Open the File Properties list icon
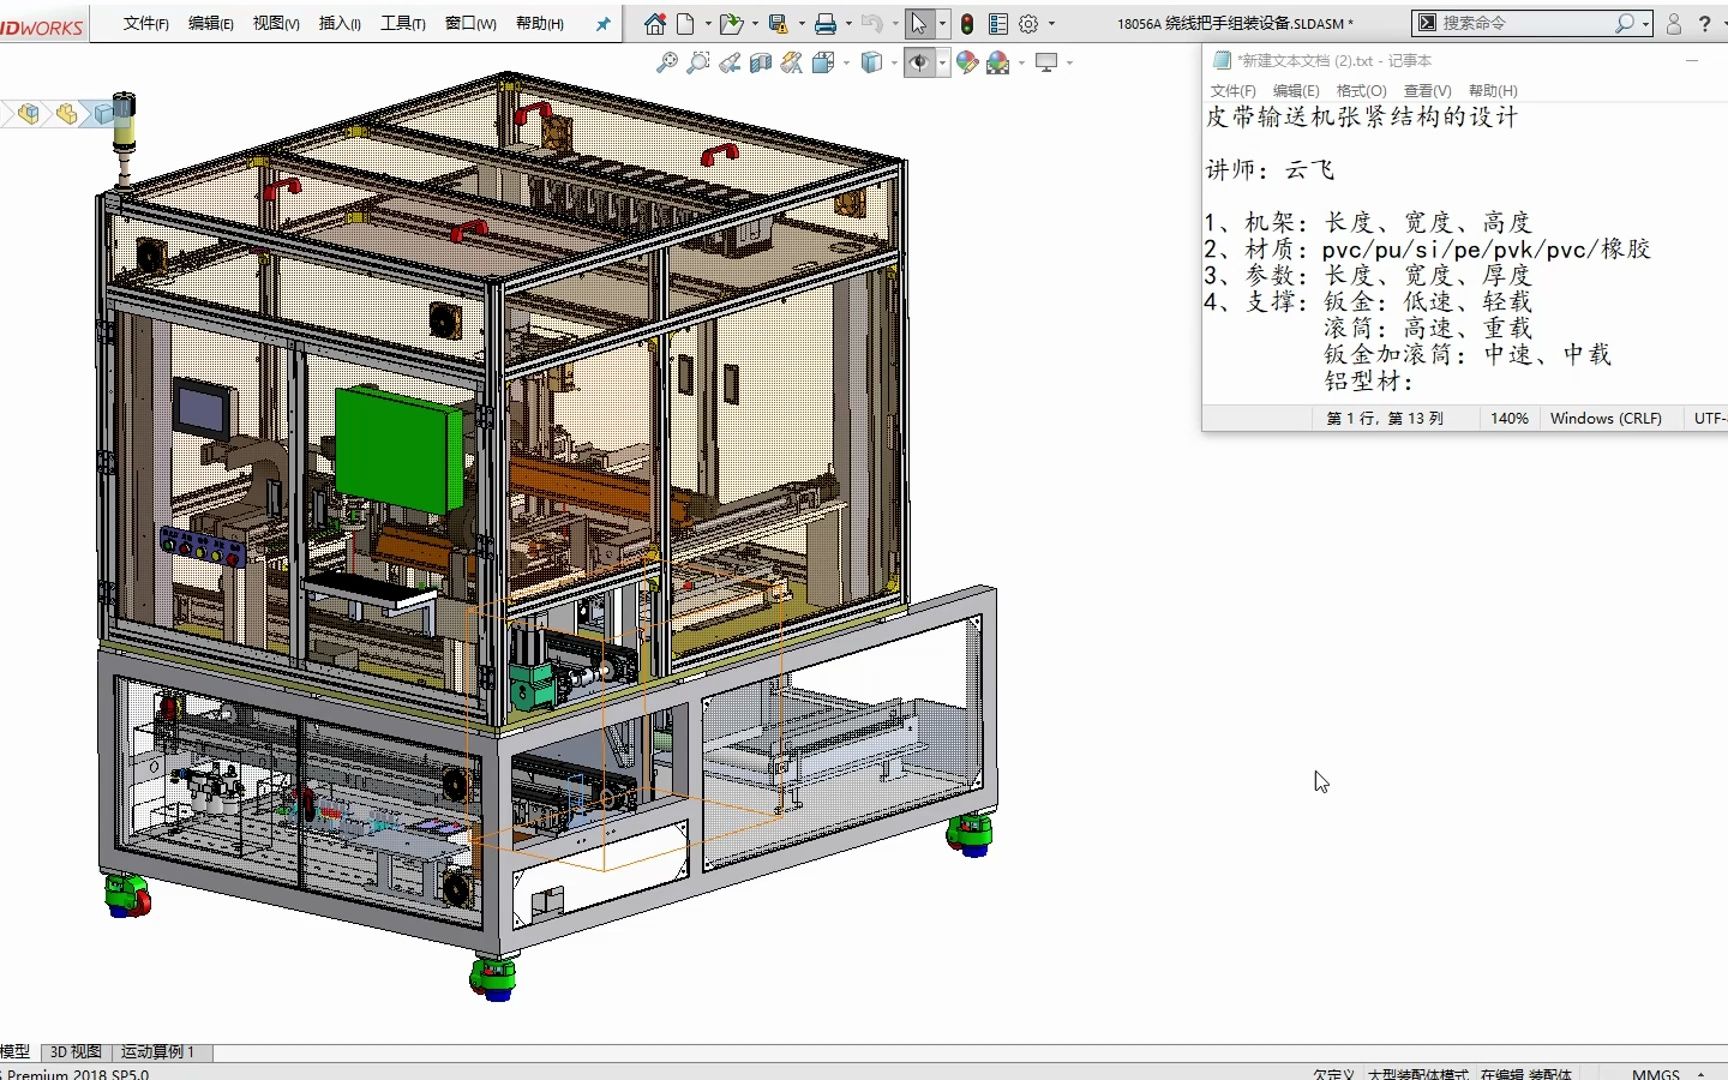 (998, 23)
